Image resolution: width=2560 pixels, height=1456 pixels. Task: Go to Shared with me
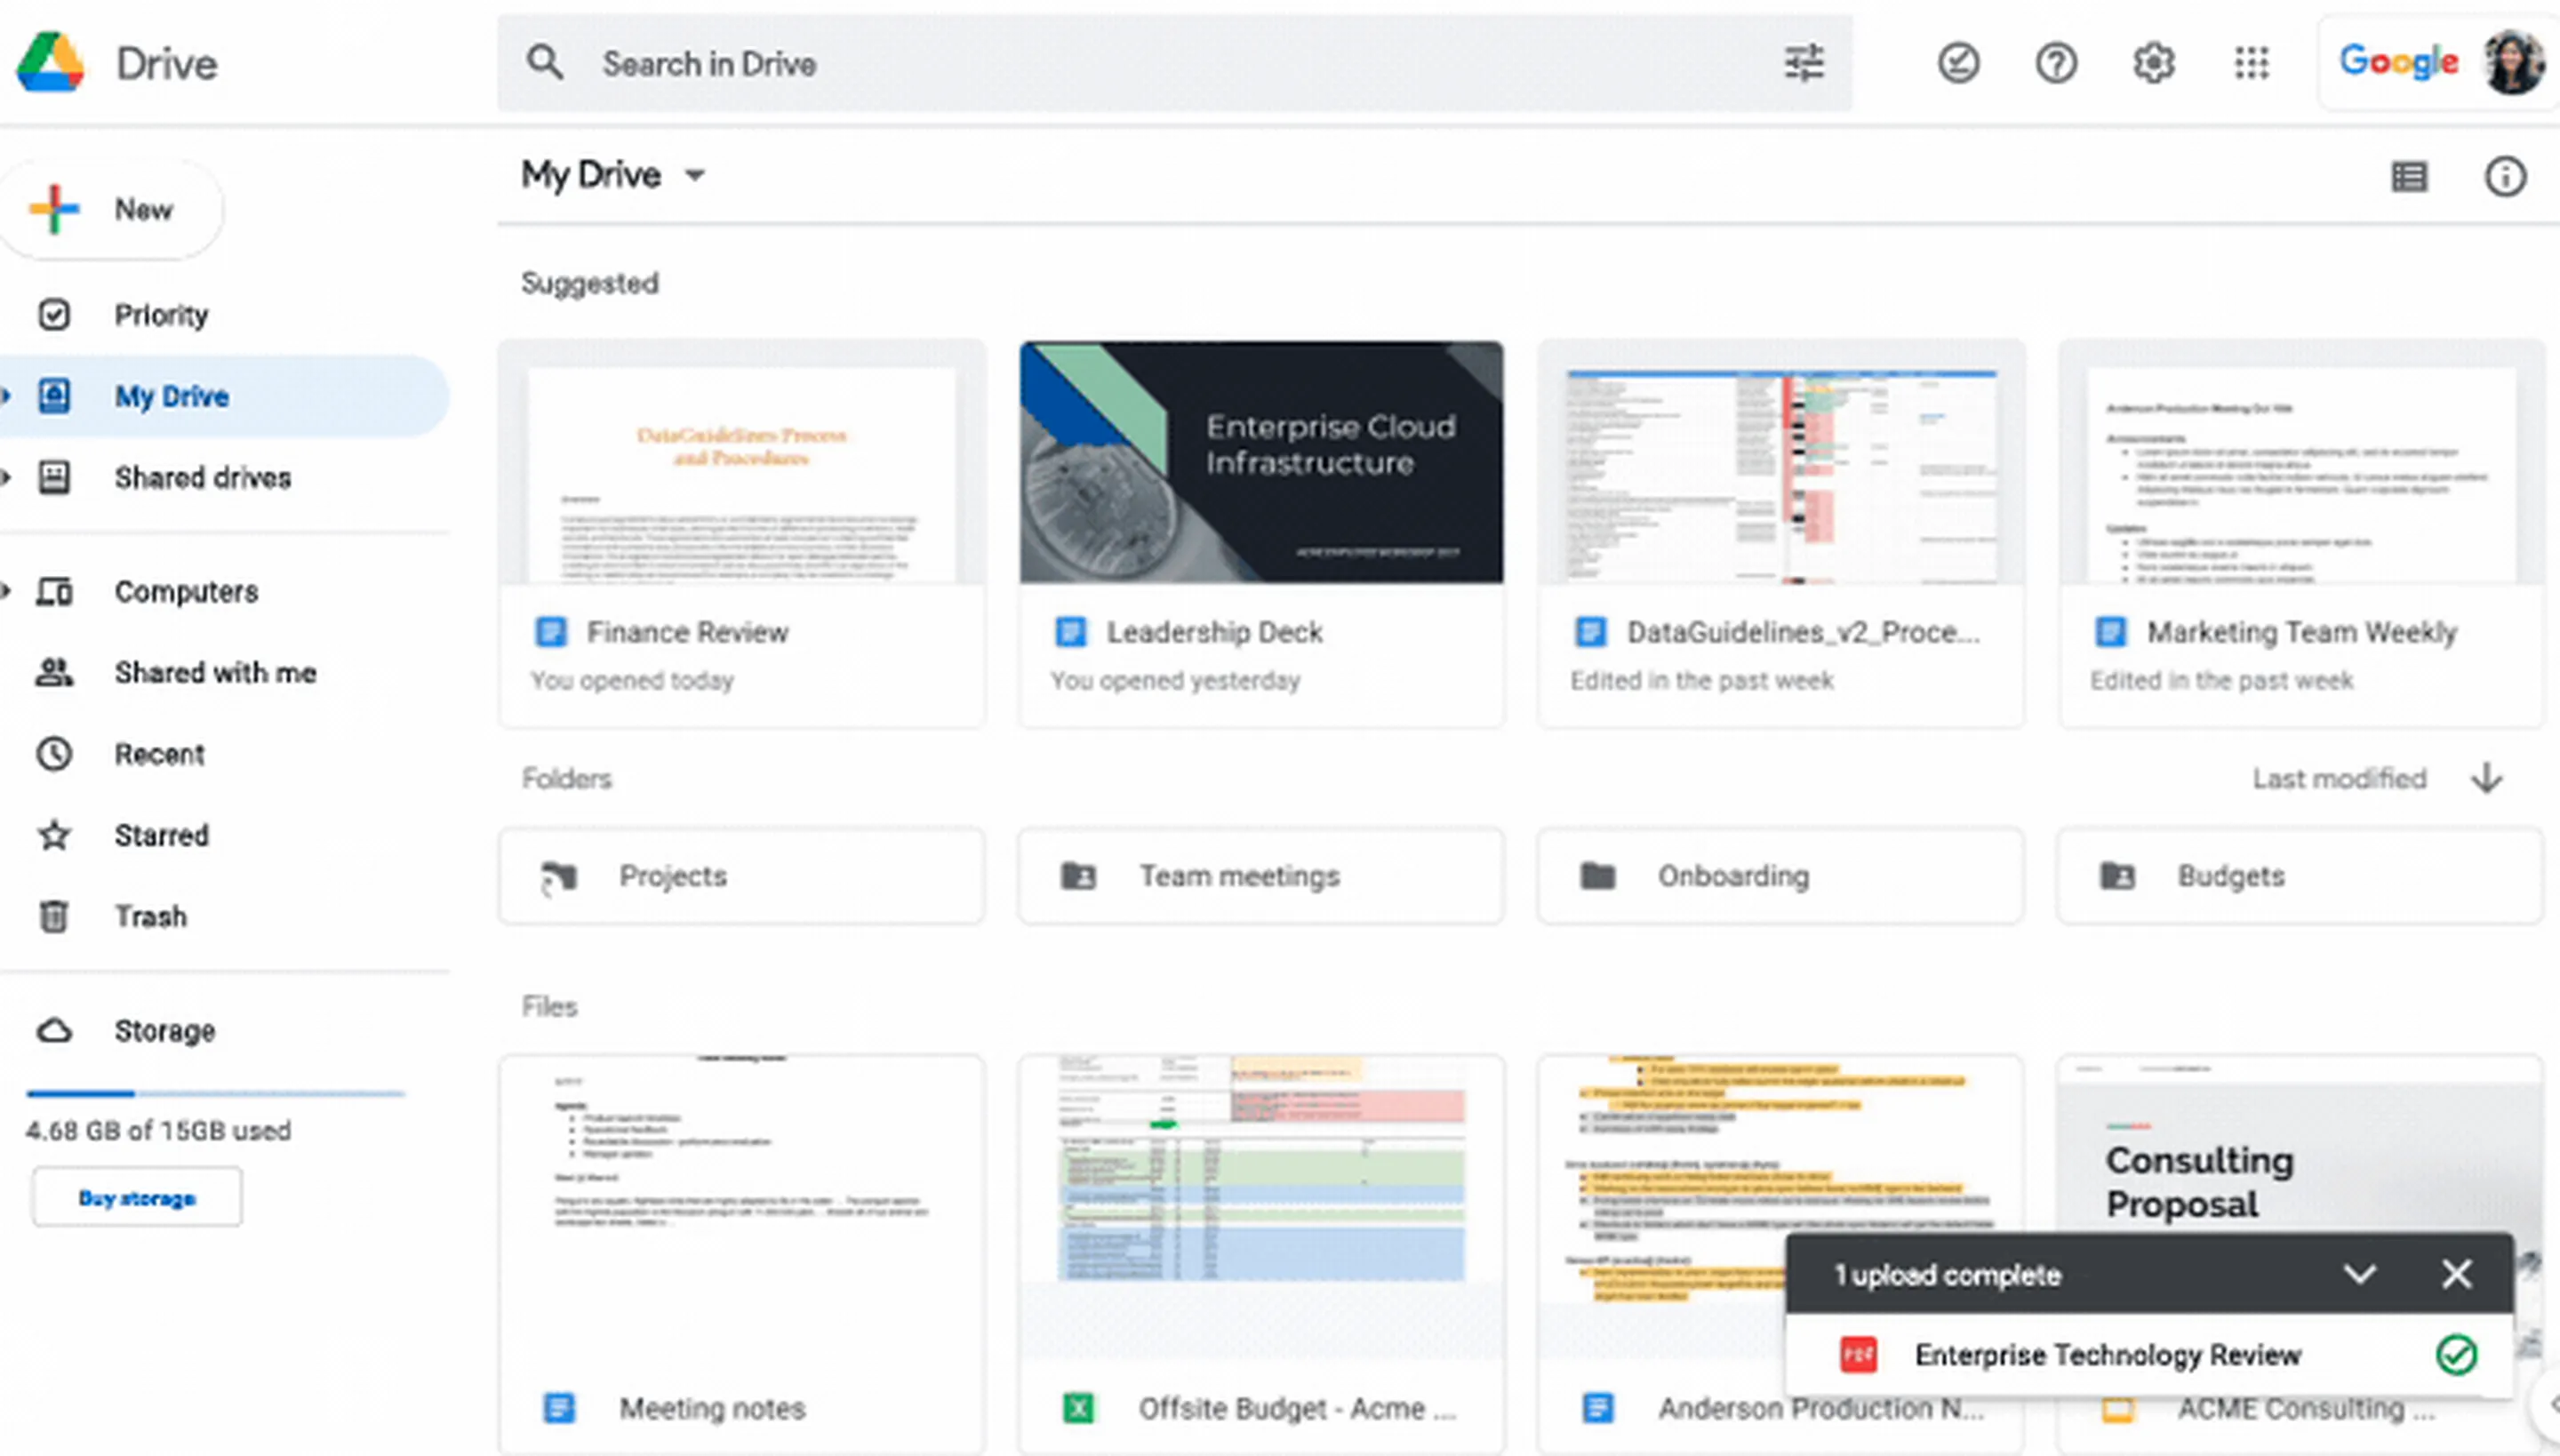(x=215, y=673)
